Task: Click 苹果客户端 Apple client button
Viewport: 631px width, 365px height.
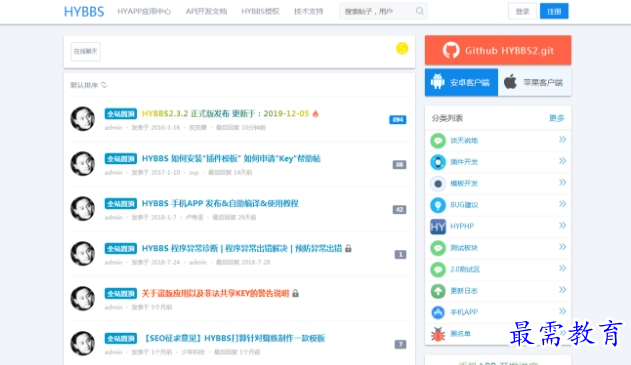Action: point(534,82)
